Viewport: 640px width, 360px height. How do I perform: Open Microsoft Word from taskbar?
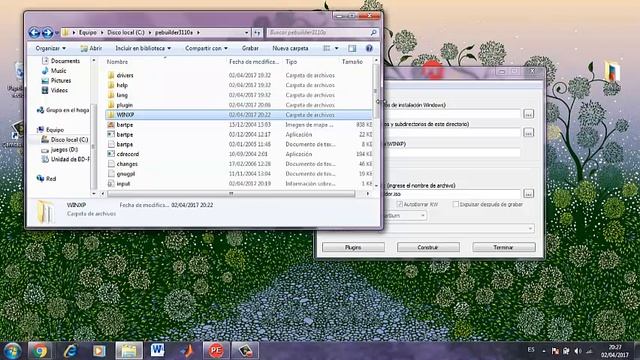158,351
